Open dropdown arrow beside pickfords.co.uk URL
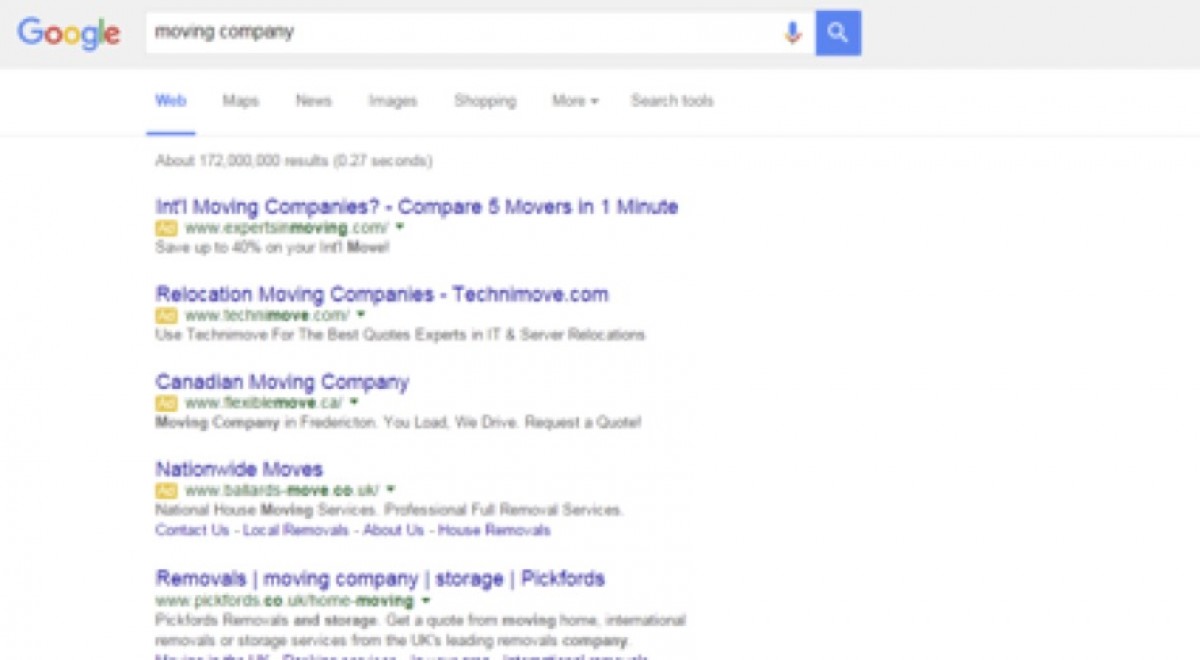Screen dimensions: 1200x660 tap(425, 601)
